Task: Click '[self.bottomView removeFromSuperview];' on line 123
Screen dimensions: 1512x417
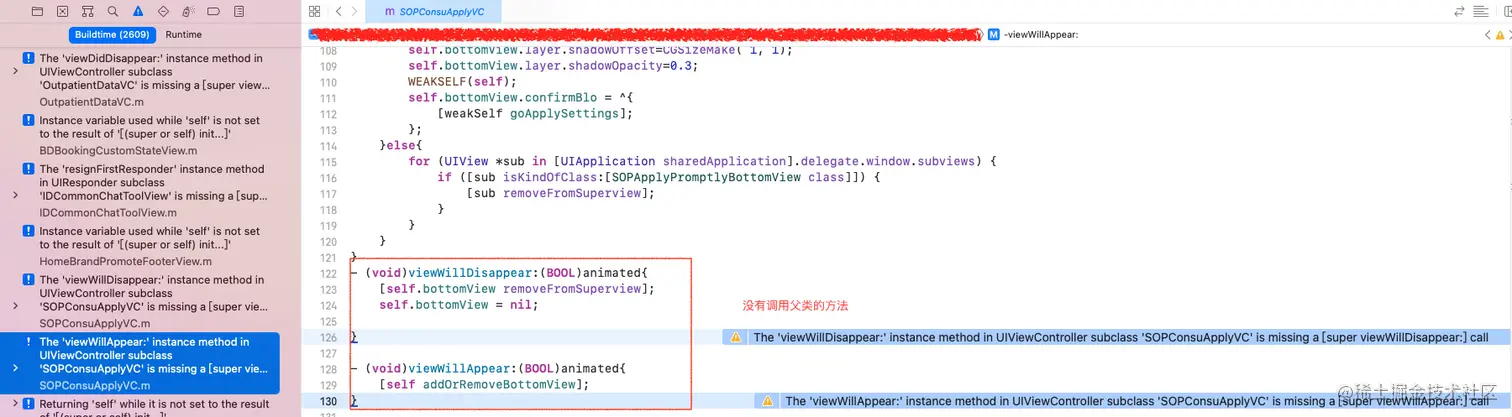Action: pyautogui.click(x=516, y=288)
